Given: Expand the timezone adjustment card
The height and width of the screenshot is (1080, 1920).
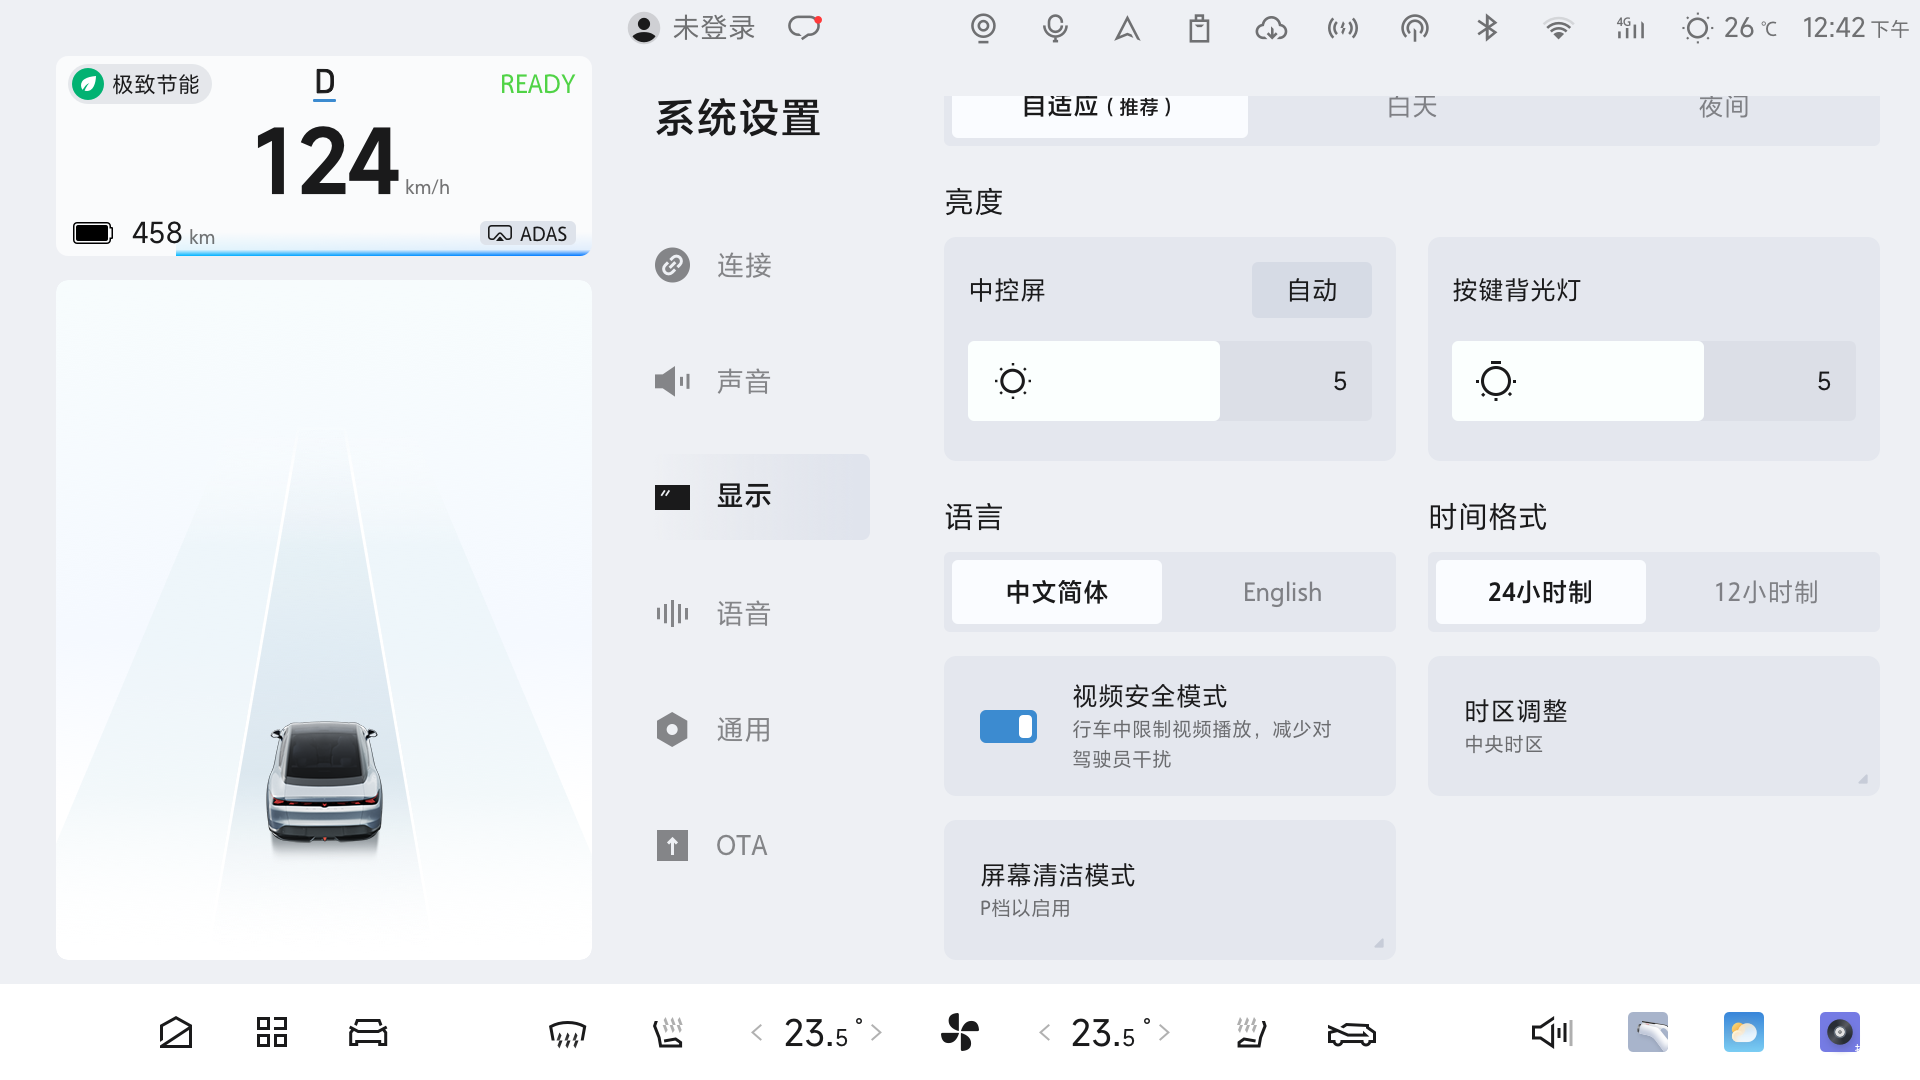Looking at the screenshot, I should (x=1653, y=726).
